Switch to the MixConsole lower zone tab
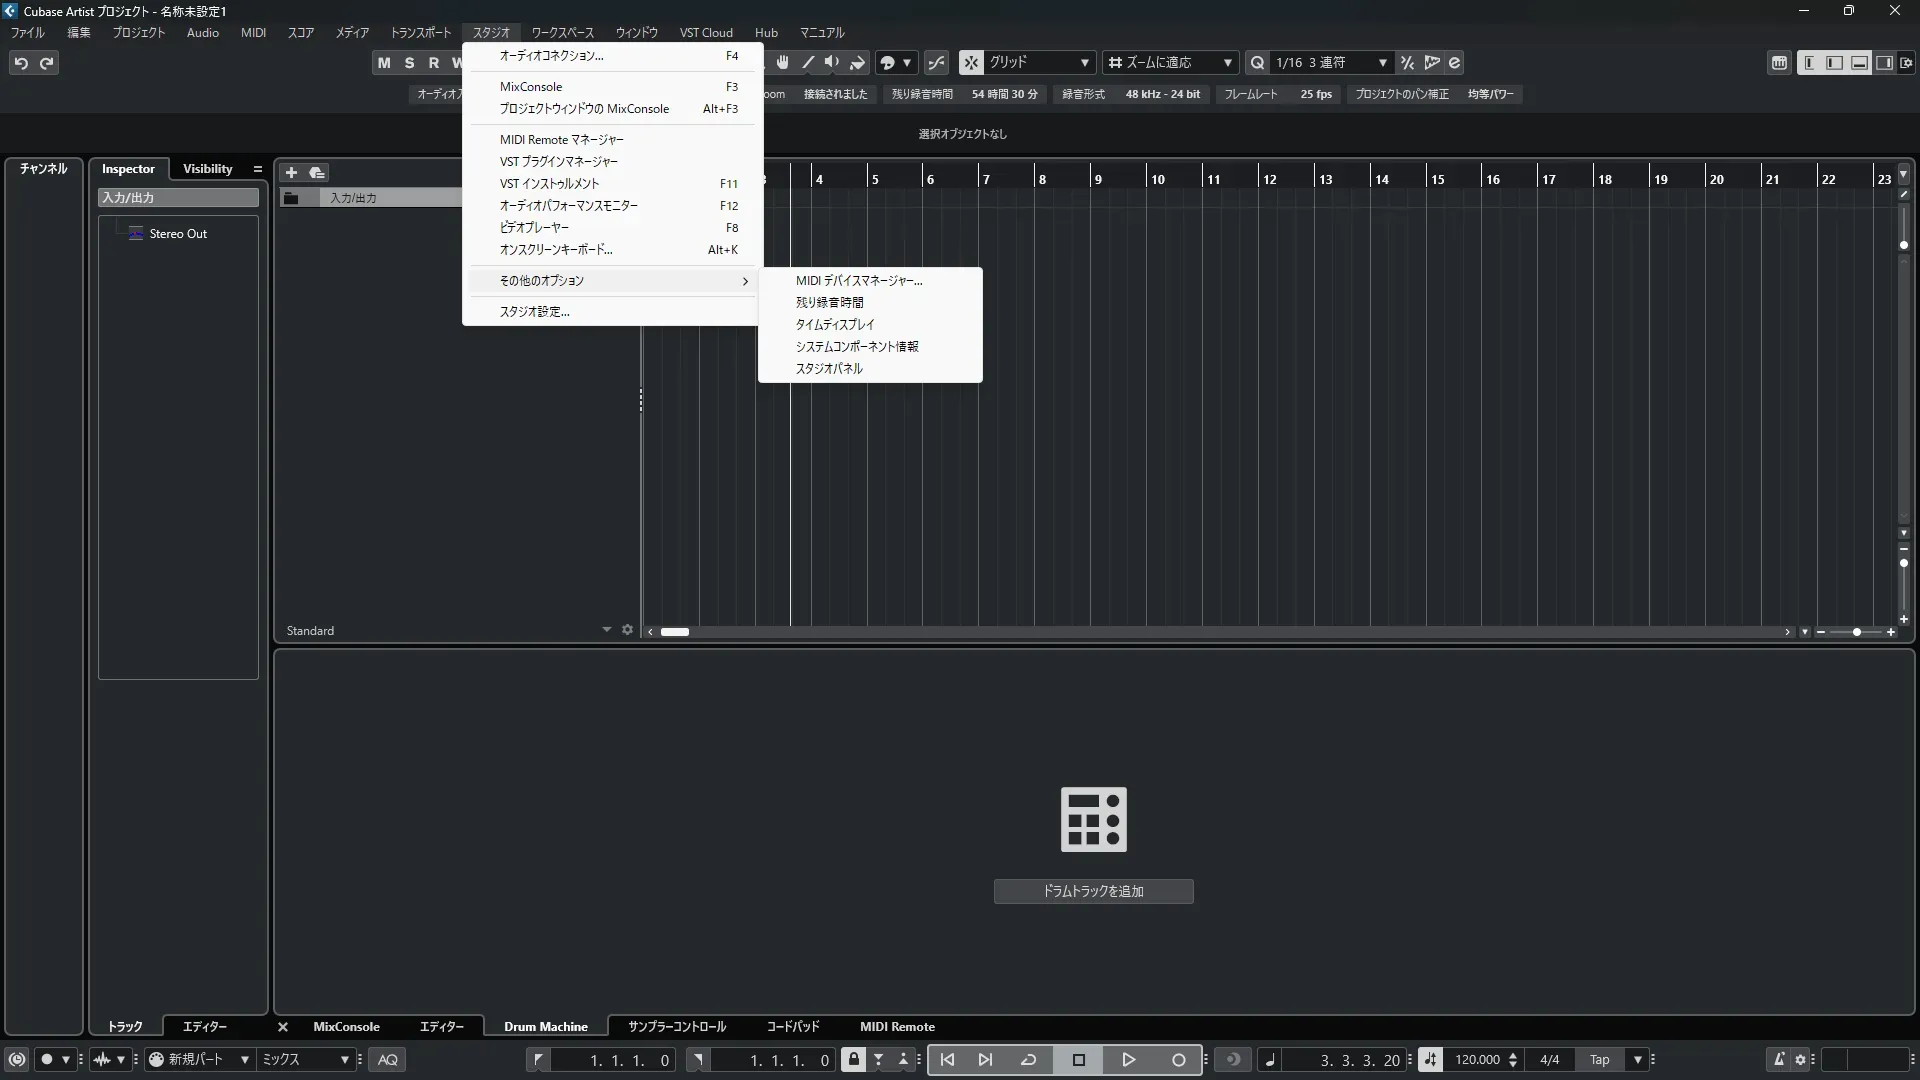Image resolution: width=1920 pixels, height=1080 pixels. (346, 1026)
